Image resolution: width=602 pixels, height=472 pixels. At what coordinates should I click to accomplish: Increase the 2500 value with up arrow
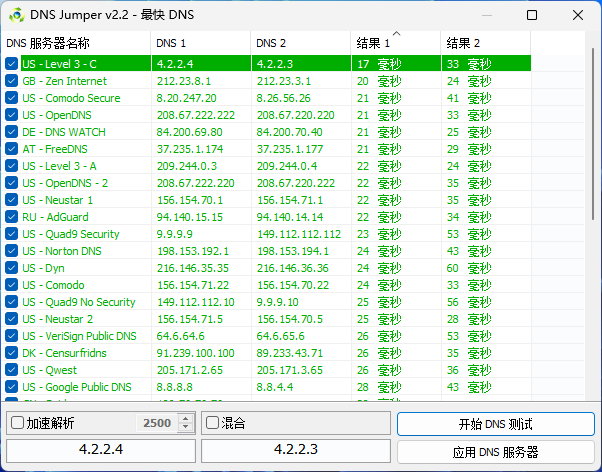[x=185, y=419]
